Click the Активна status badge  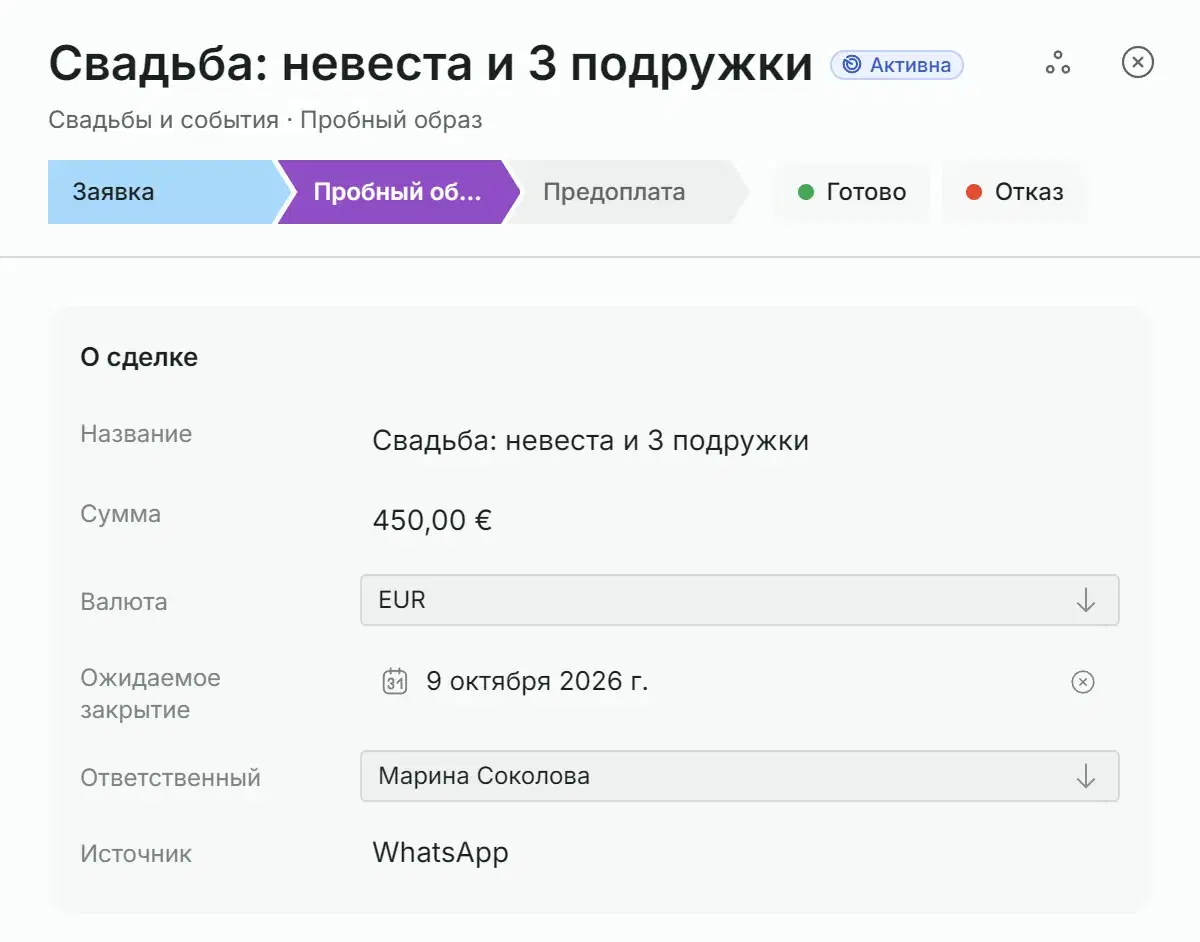(x=897, y=65)
